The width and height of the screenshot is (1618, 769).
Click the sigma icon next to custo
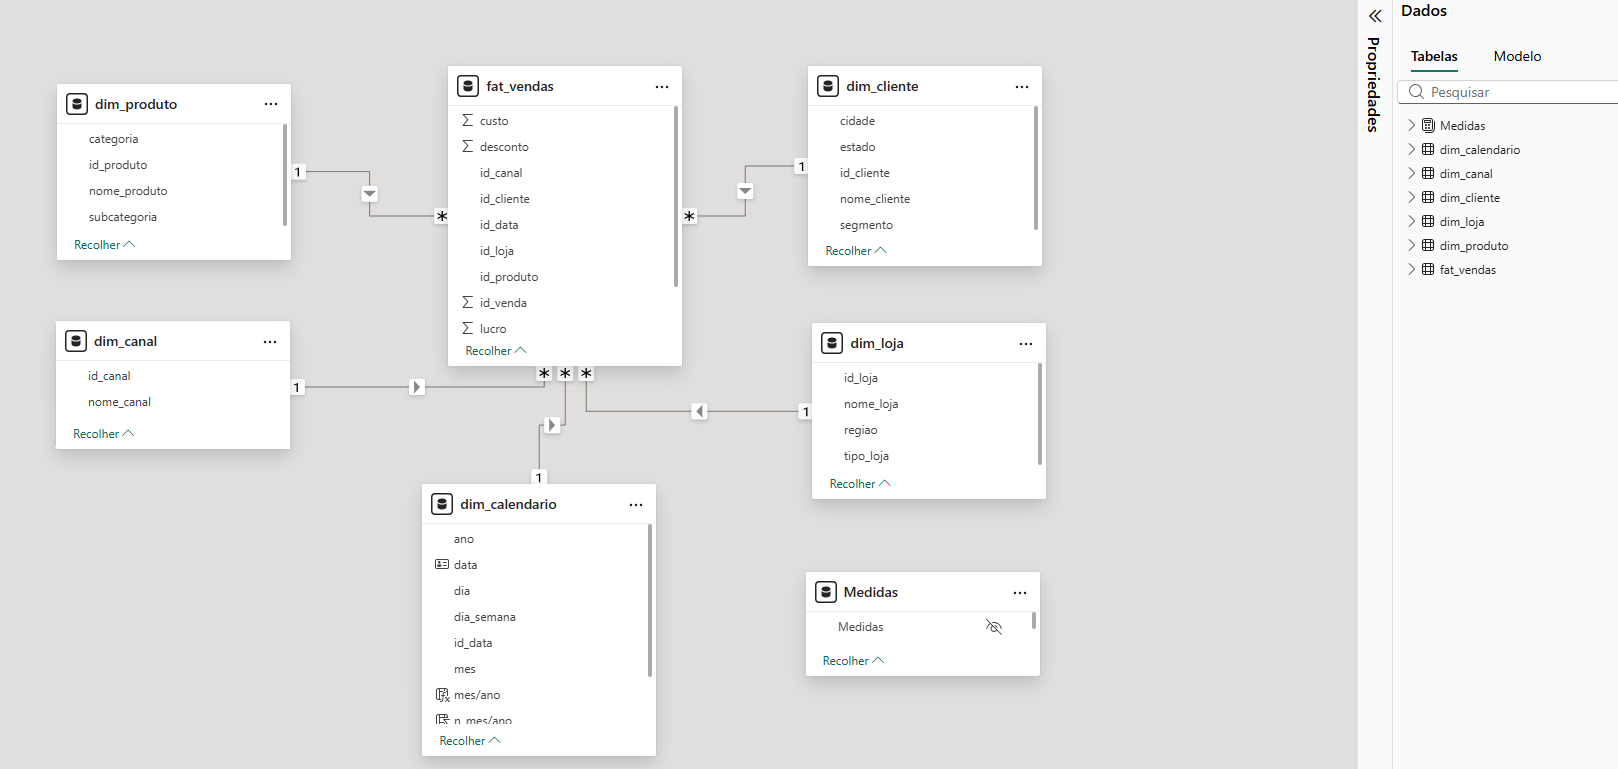pos(468,120)
